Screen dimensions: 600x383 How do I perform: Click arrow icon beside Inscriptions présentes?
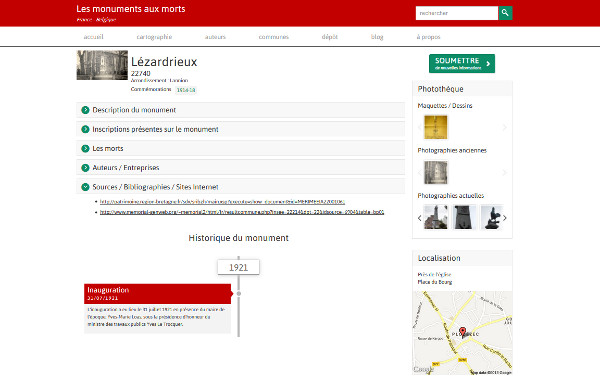85,129
